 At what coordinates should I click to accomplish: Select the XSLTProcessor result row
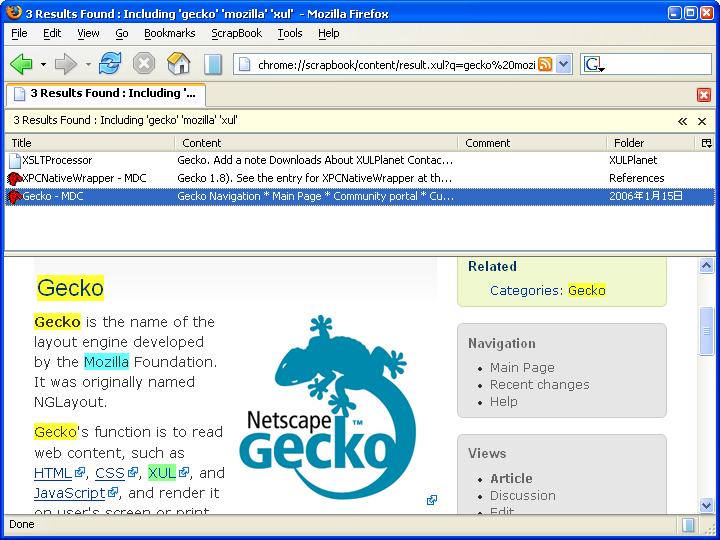coord(360,160)
